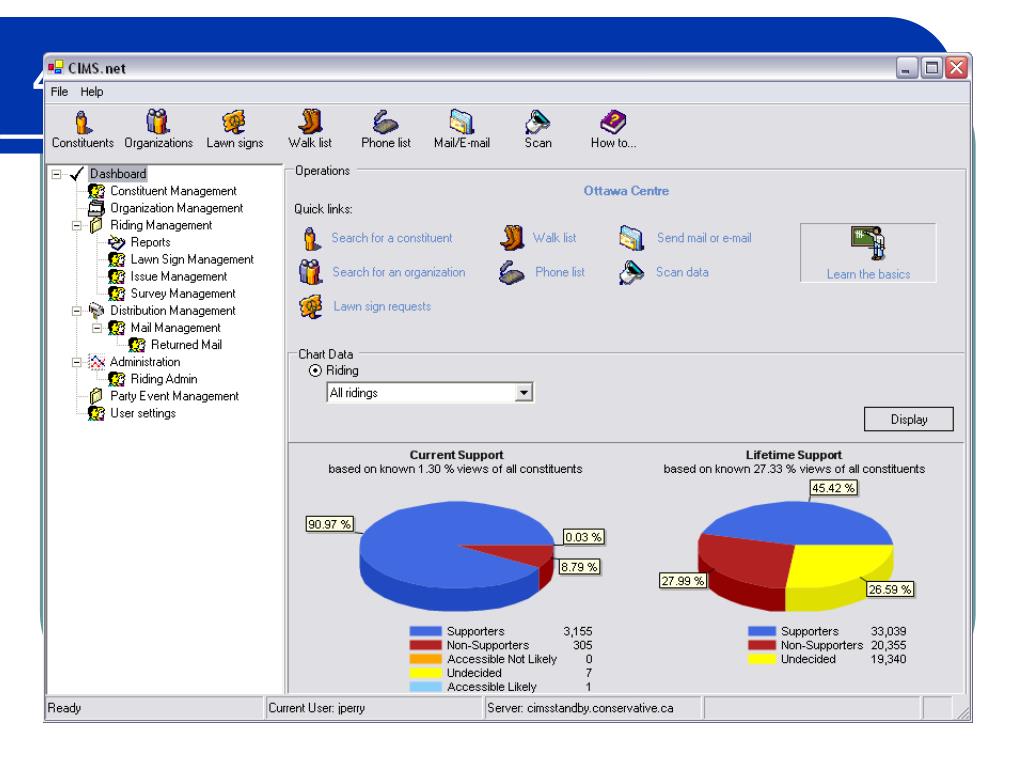Follow the Search for an organization link

click(399, 272)
